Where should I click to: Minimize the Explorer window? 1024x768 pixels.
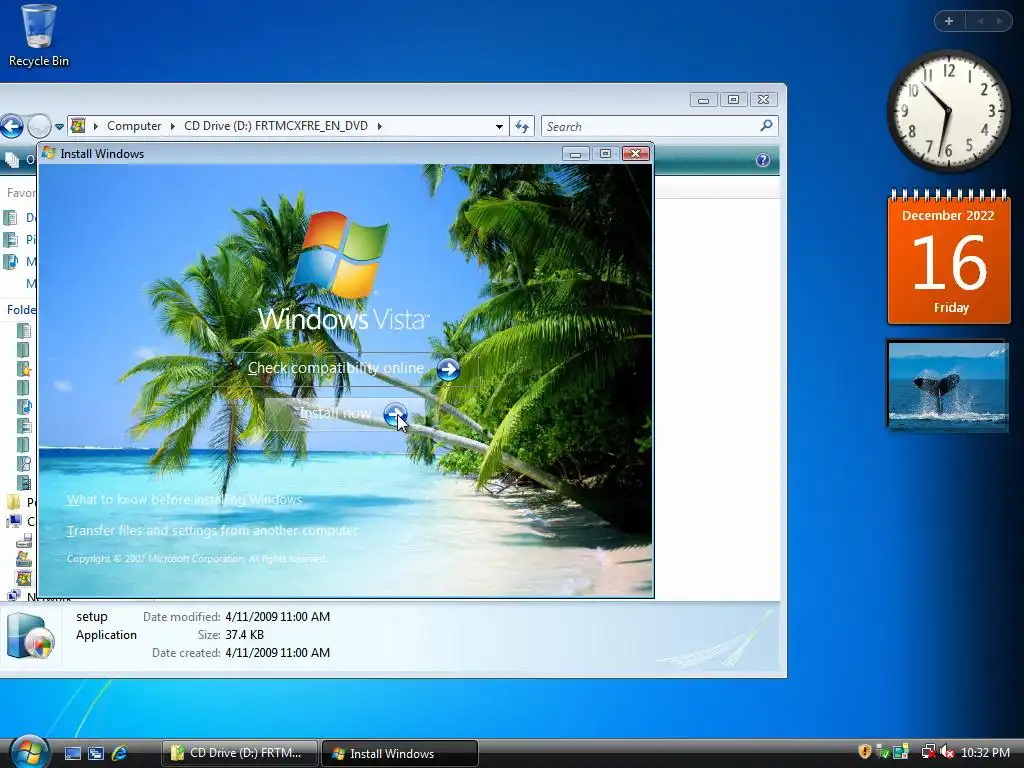(703, 100)
